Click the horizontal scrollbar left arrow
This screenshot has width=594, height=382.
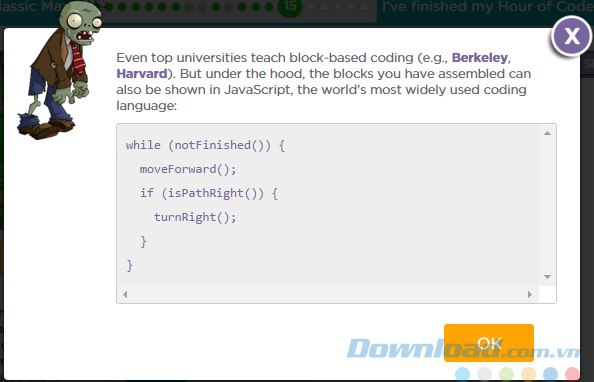pos(125,294)
